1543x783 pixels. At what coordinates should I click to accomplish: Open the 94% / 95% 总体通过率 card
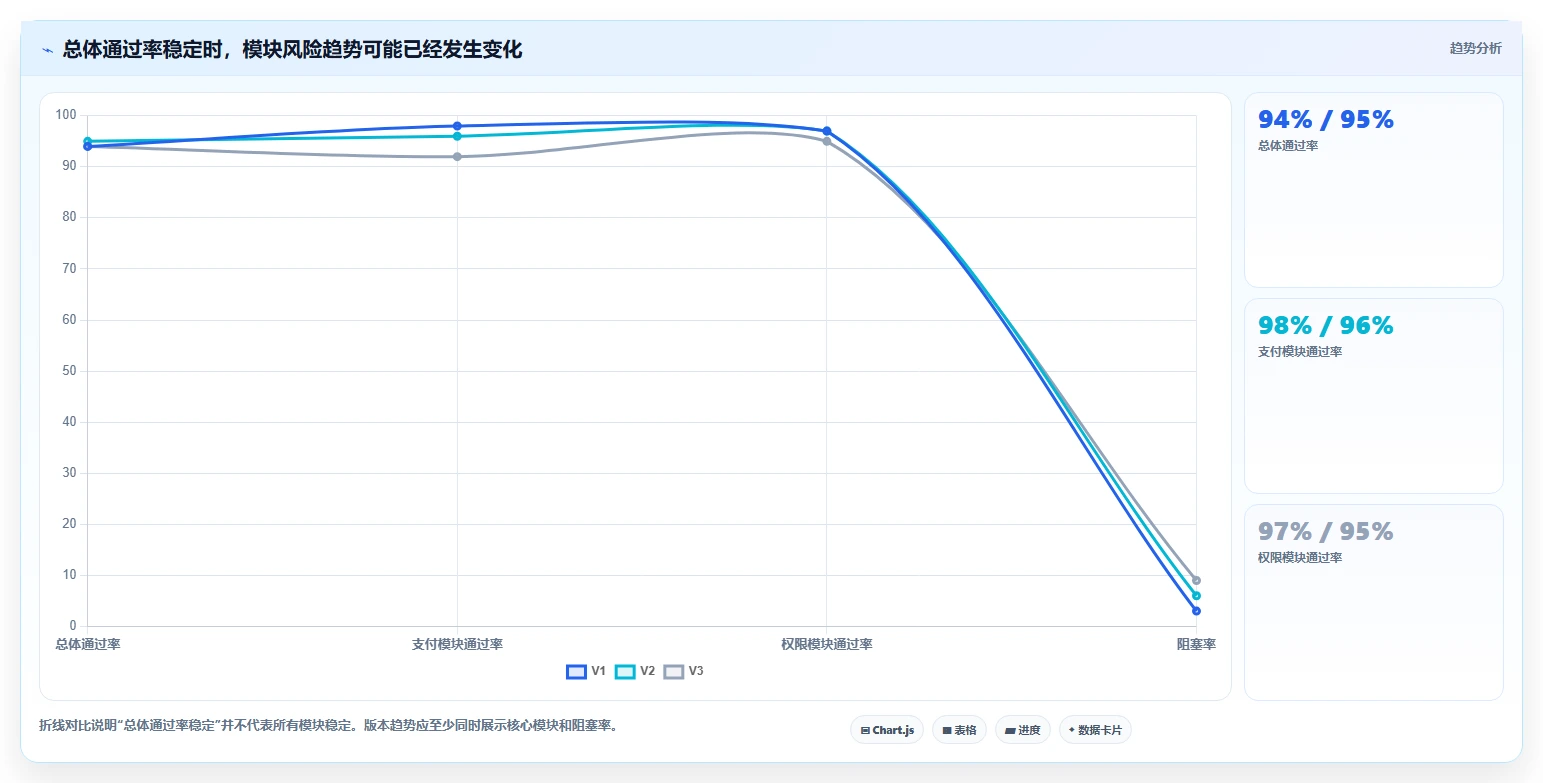click(1373, 190)
